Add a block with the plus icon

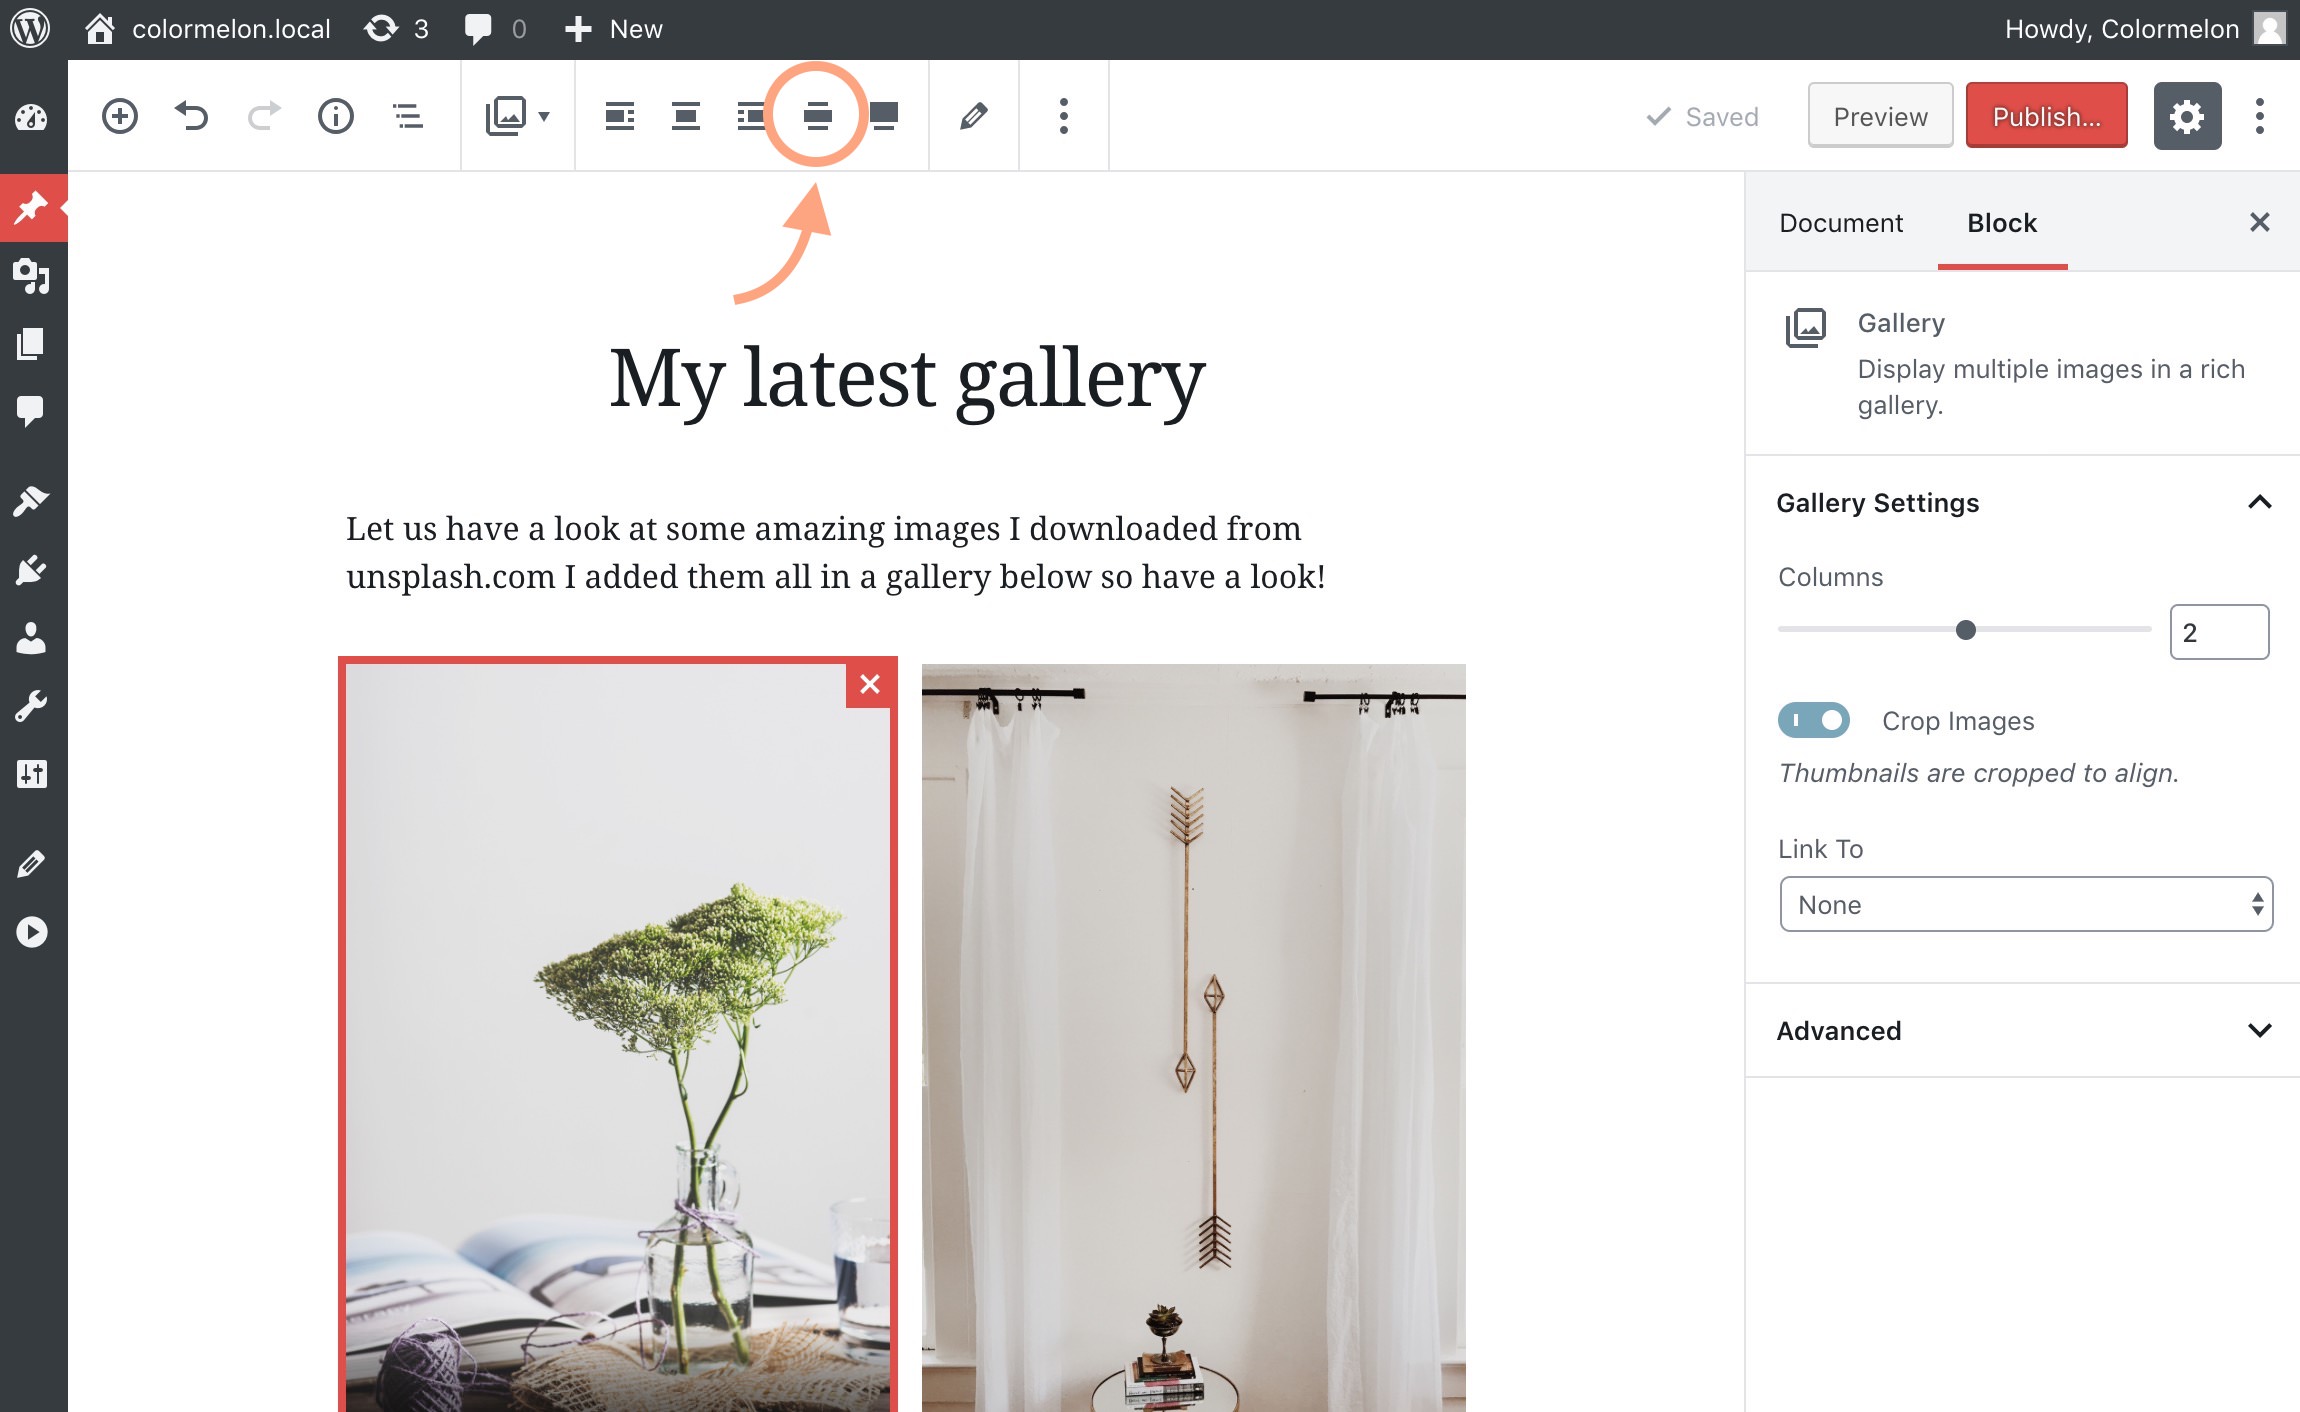120,116
